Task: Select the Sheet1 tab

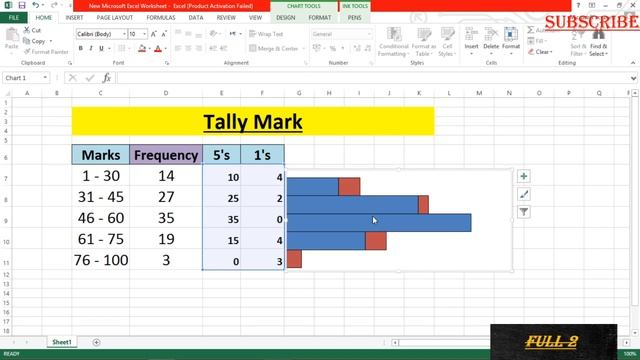Action: (62, 342)
